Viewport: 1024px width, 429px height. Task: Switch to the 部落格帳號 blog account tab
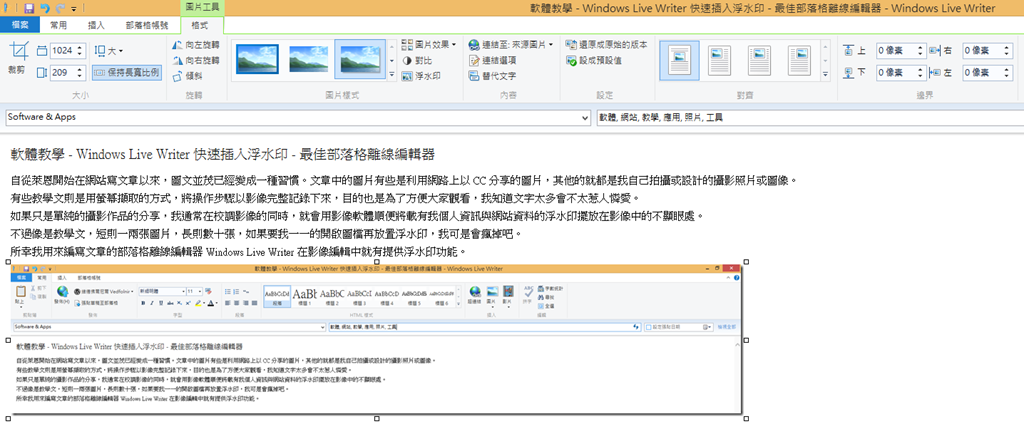(x=147, y=25)
